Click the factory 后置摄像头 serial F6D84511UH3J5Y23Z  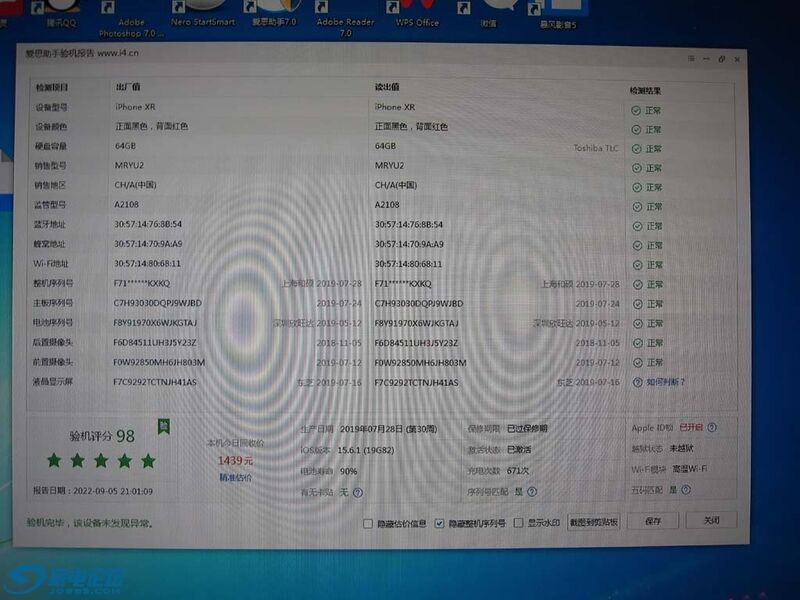click(x=155, y=342)
